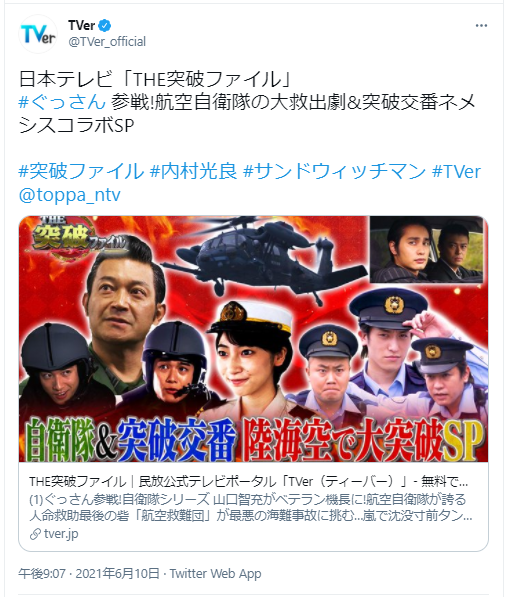
Task: Open the #内村光良 hashtag
Action: tap(193, 171)
